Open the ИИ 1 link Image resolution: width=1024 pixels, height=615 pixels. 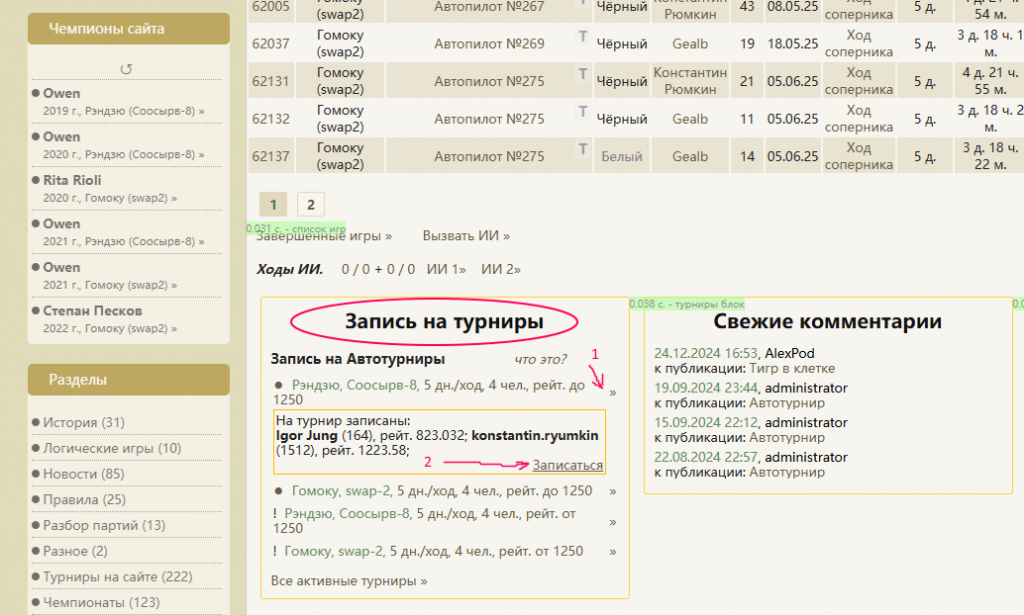coord(446,269)
